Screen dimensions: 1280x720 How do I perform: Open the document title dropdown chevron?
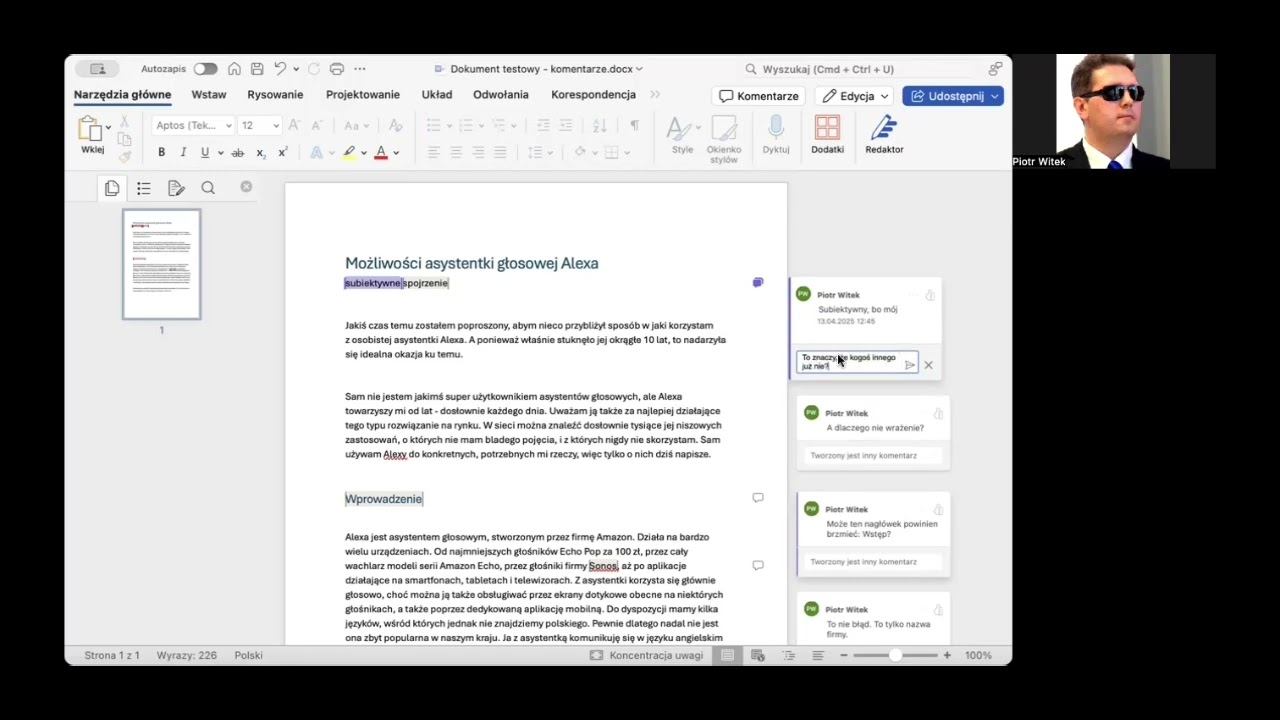(639, 69)
